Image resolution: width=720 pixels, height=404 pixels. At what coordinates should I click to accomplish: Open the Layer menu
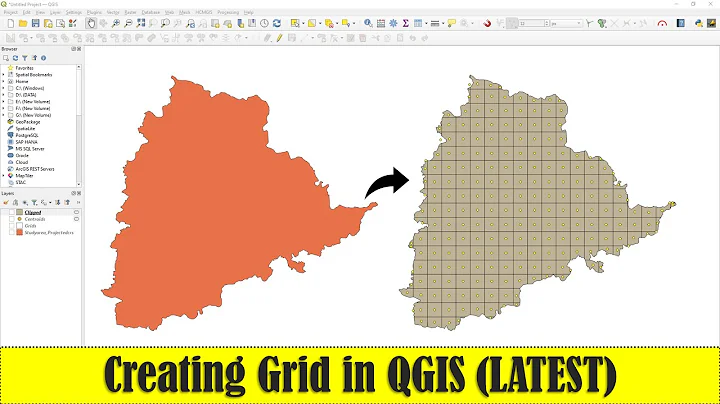pyautogui.click(x=55, y=12)
